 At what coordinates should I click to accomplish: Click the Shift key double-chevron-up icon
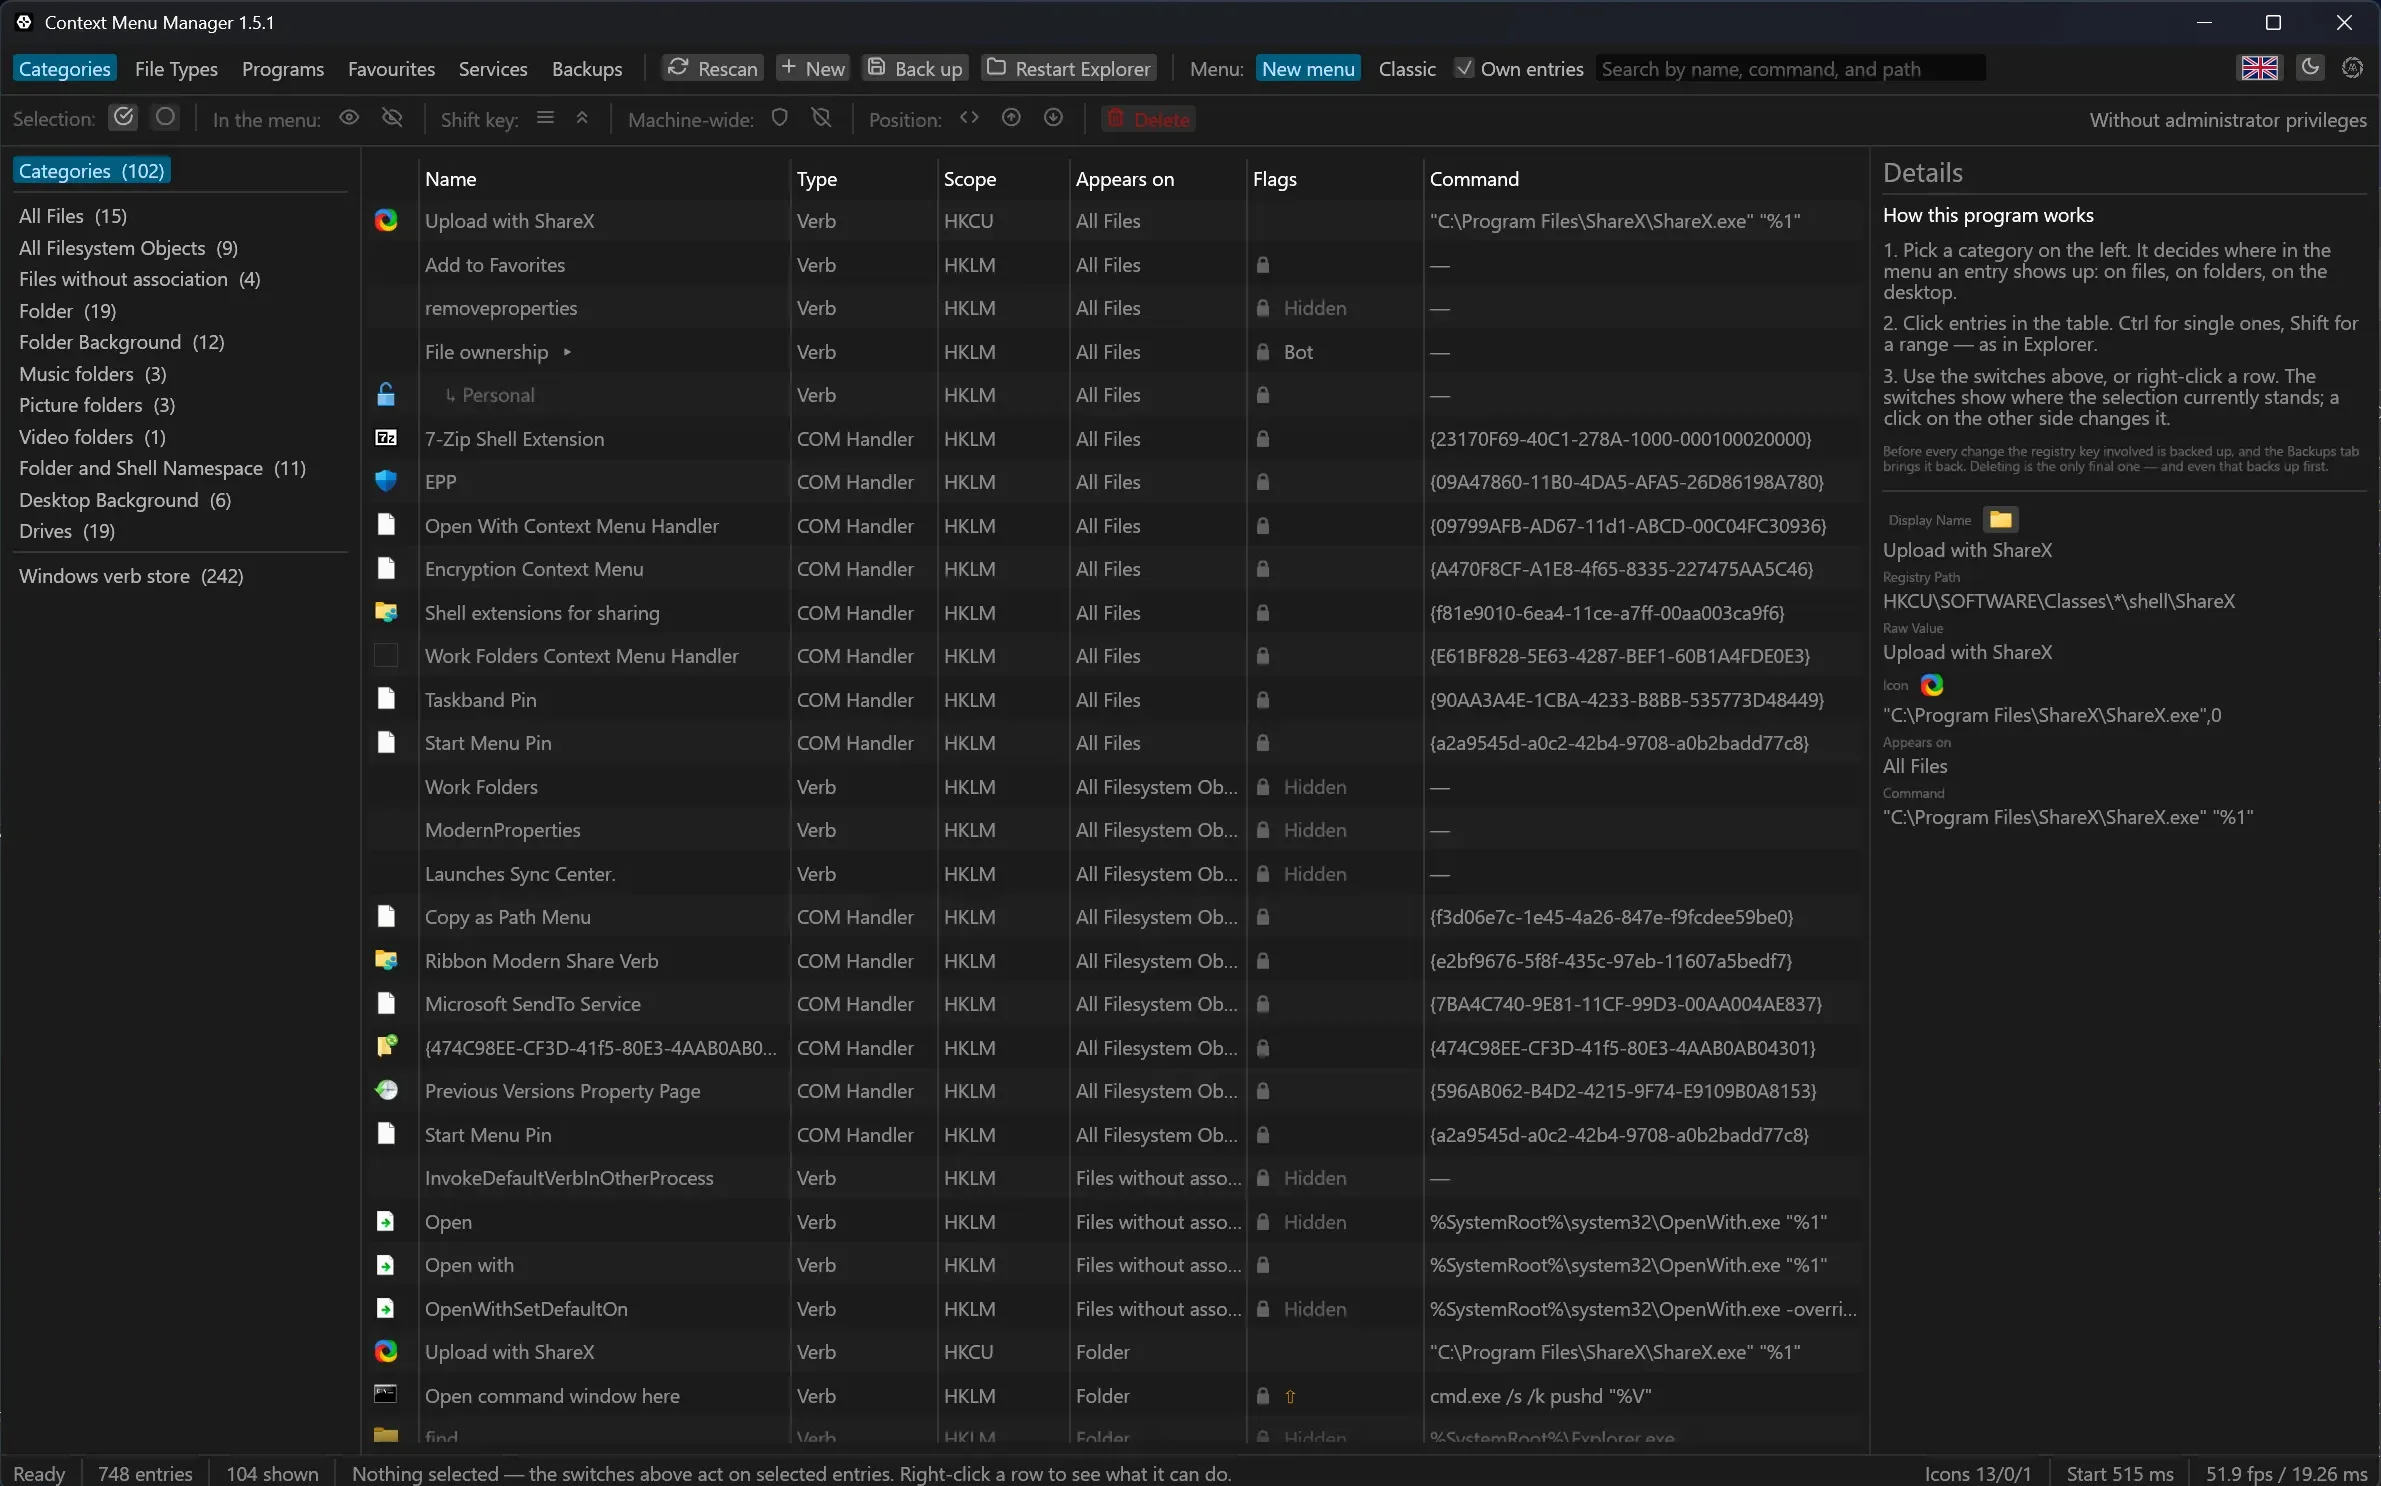[582, 118]
